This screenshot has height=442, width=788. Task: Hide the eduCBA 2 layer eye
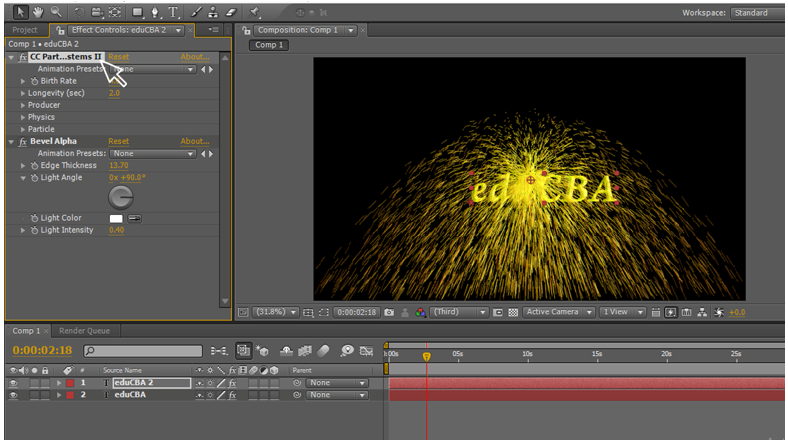[13, 383]
